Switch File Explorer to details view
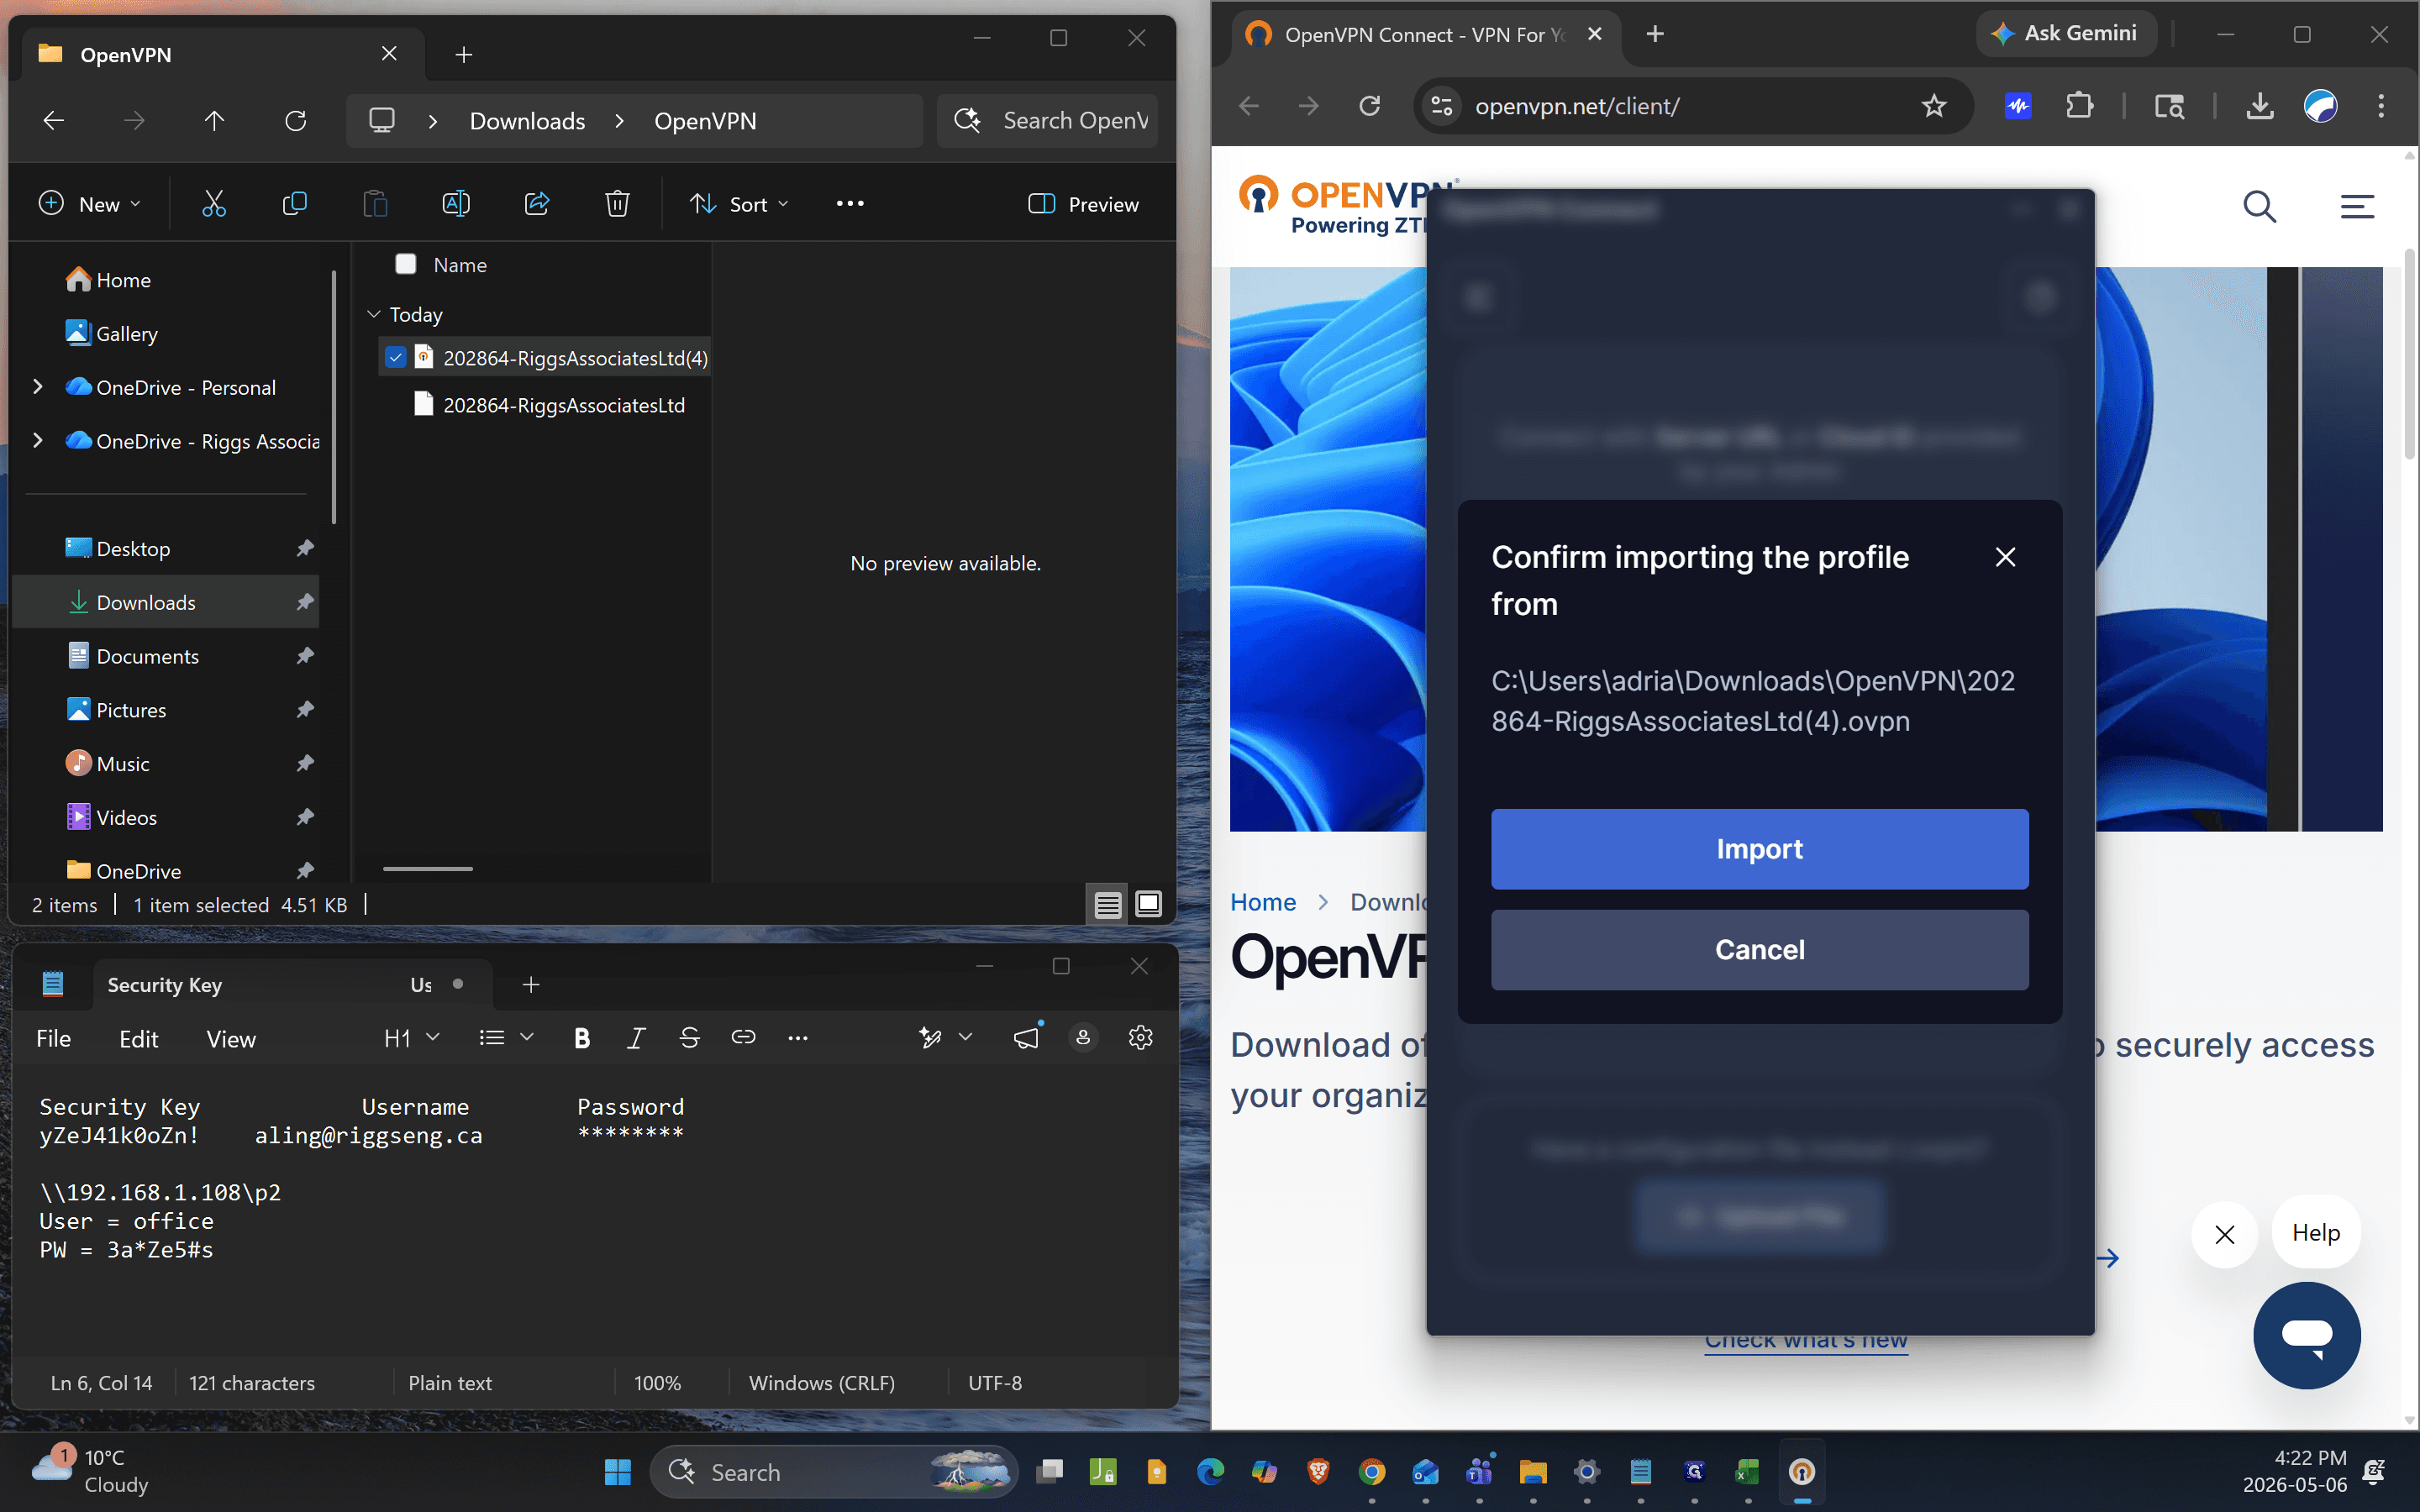The width and height of the screenshot is (2420, 1512). [1107, 904]
